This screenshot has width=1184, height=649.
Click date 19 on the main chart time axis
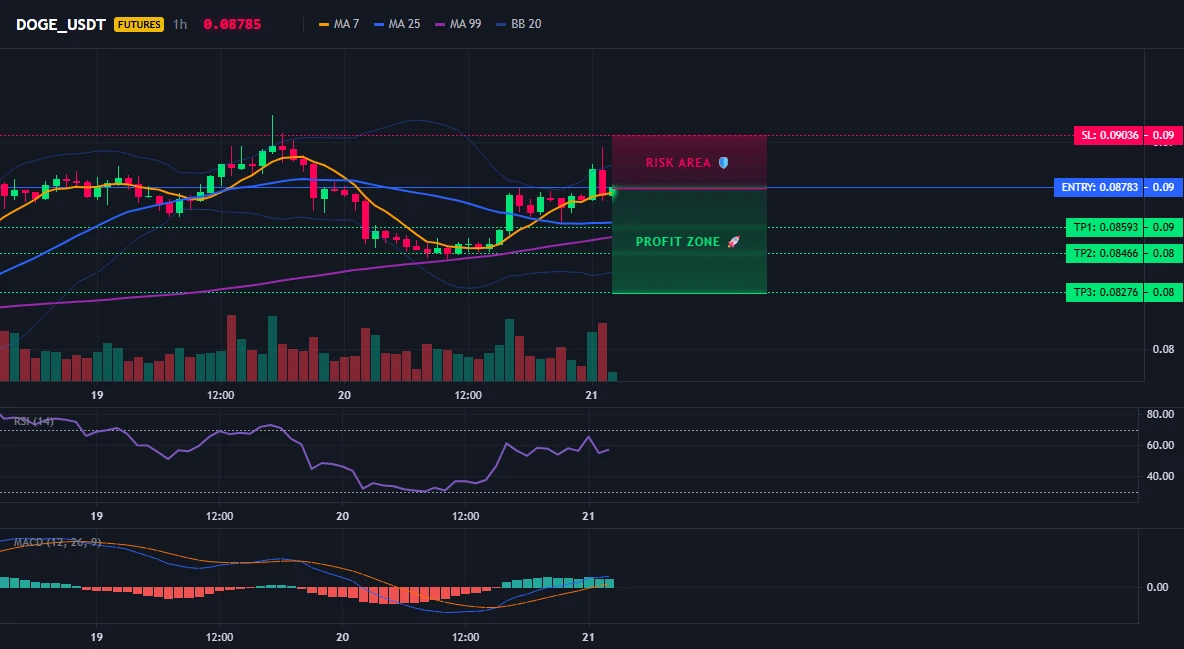coord(97,395)
